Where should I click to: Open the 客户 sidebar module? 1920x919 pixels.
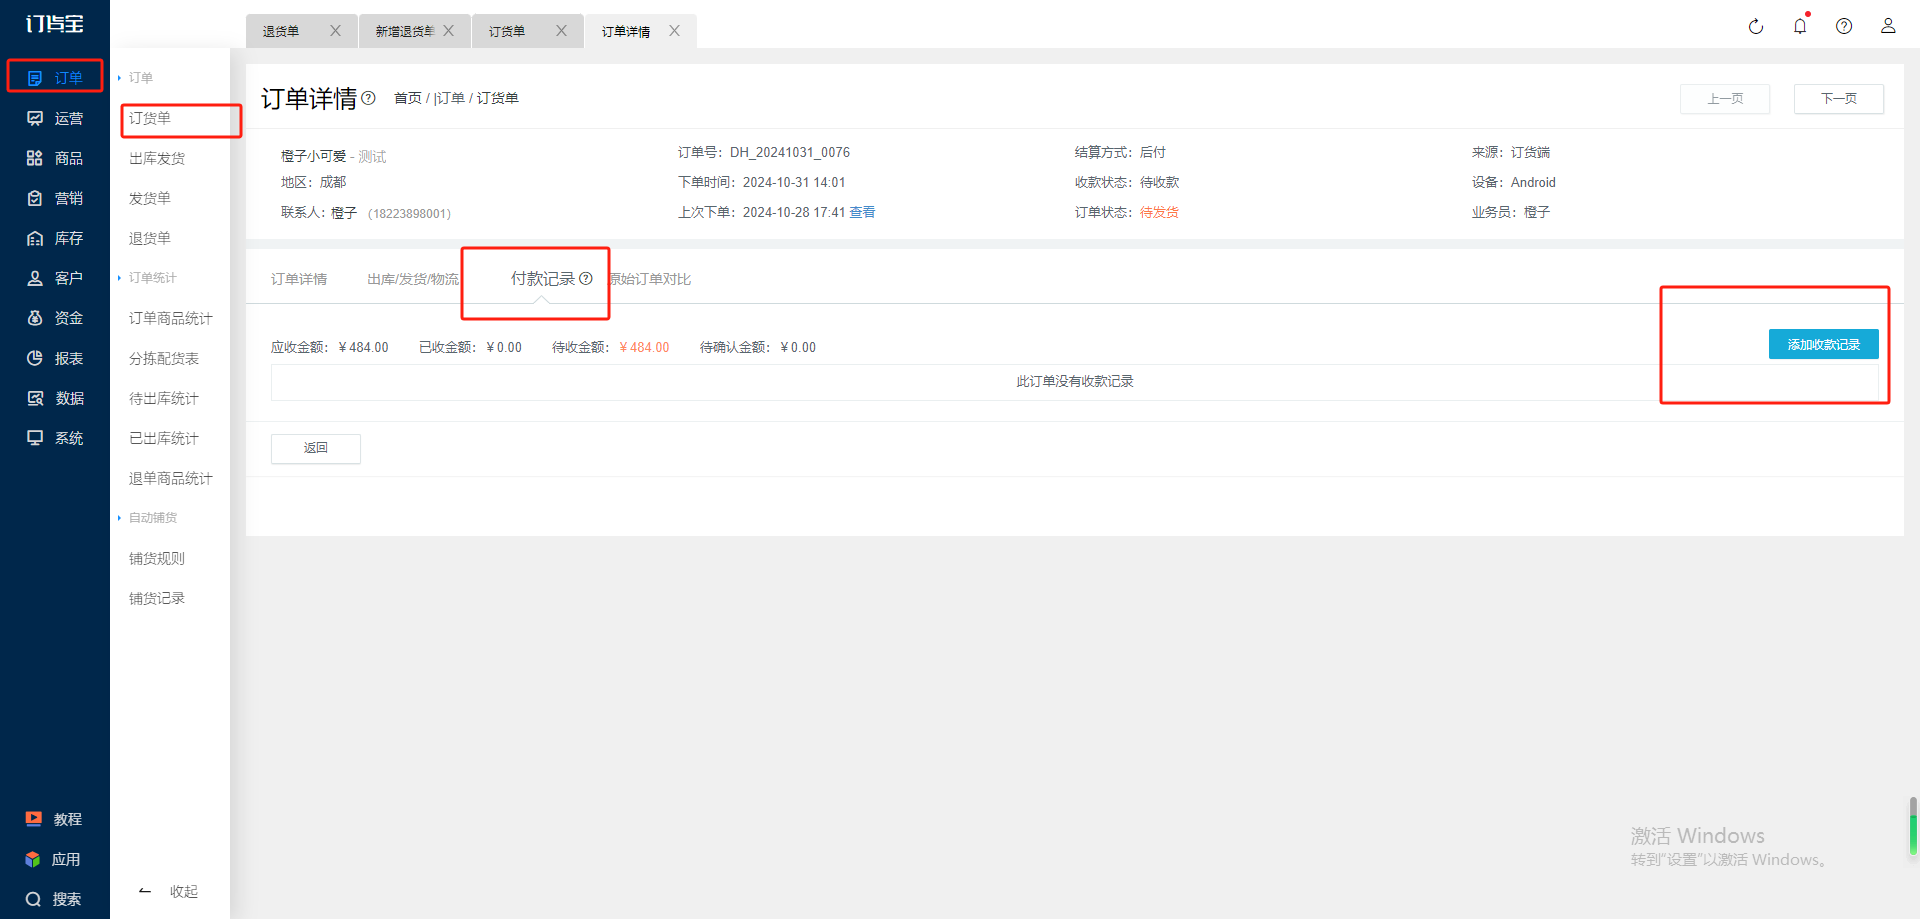tap(55, 278)
